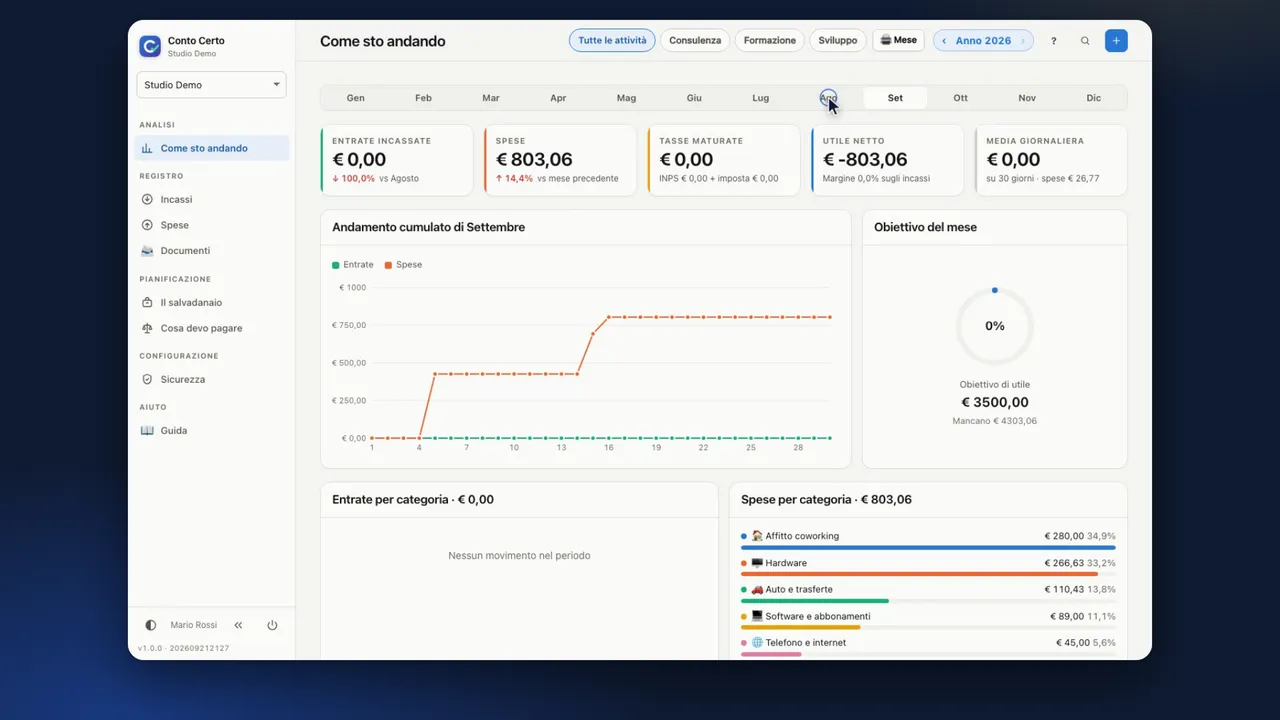Image resolution: width=1280 pixels, height=720 pixels.
Task: Open the help question mark icon
Action: pos(1053,41)
